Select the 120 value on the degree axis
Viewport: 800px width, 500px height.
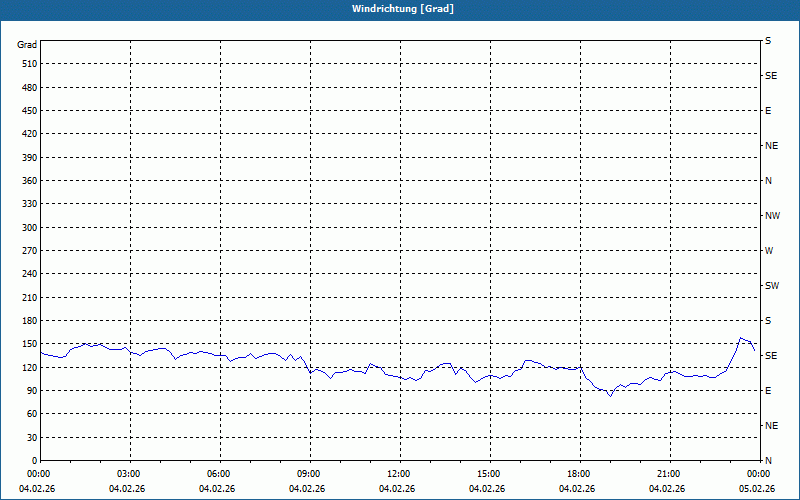(x=30, y=367)
